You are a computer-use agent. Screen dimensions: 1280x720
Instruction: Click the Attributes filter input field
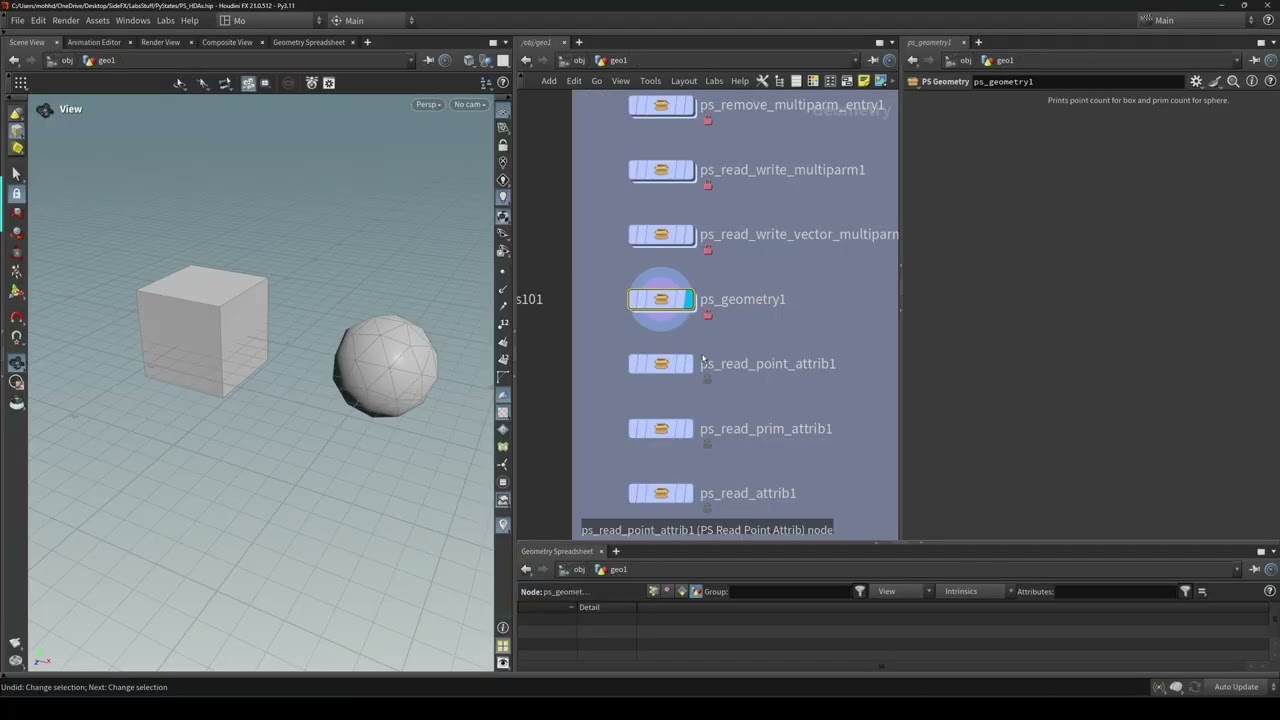[x=1116, y=591]
